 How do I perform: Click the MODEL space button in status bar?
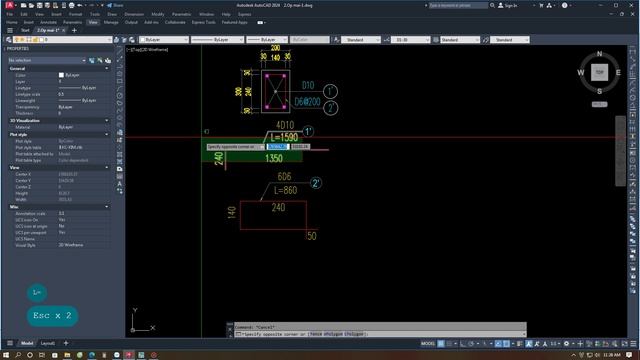[x=428, y=344]
